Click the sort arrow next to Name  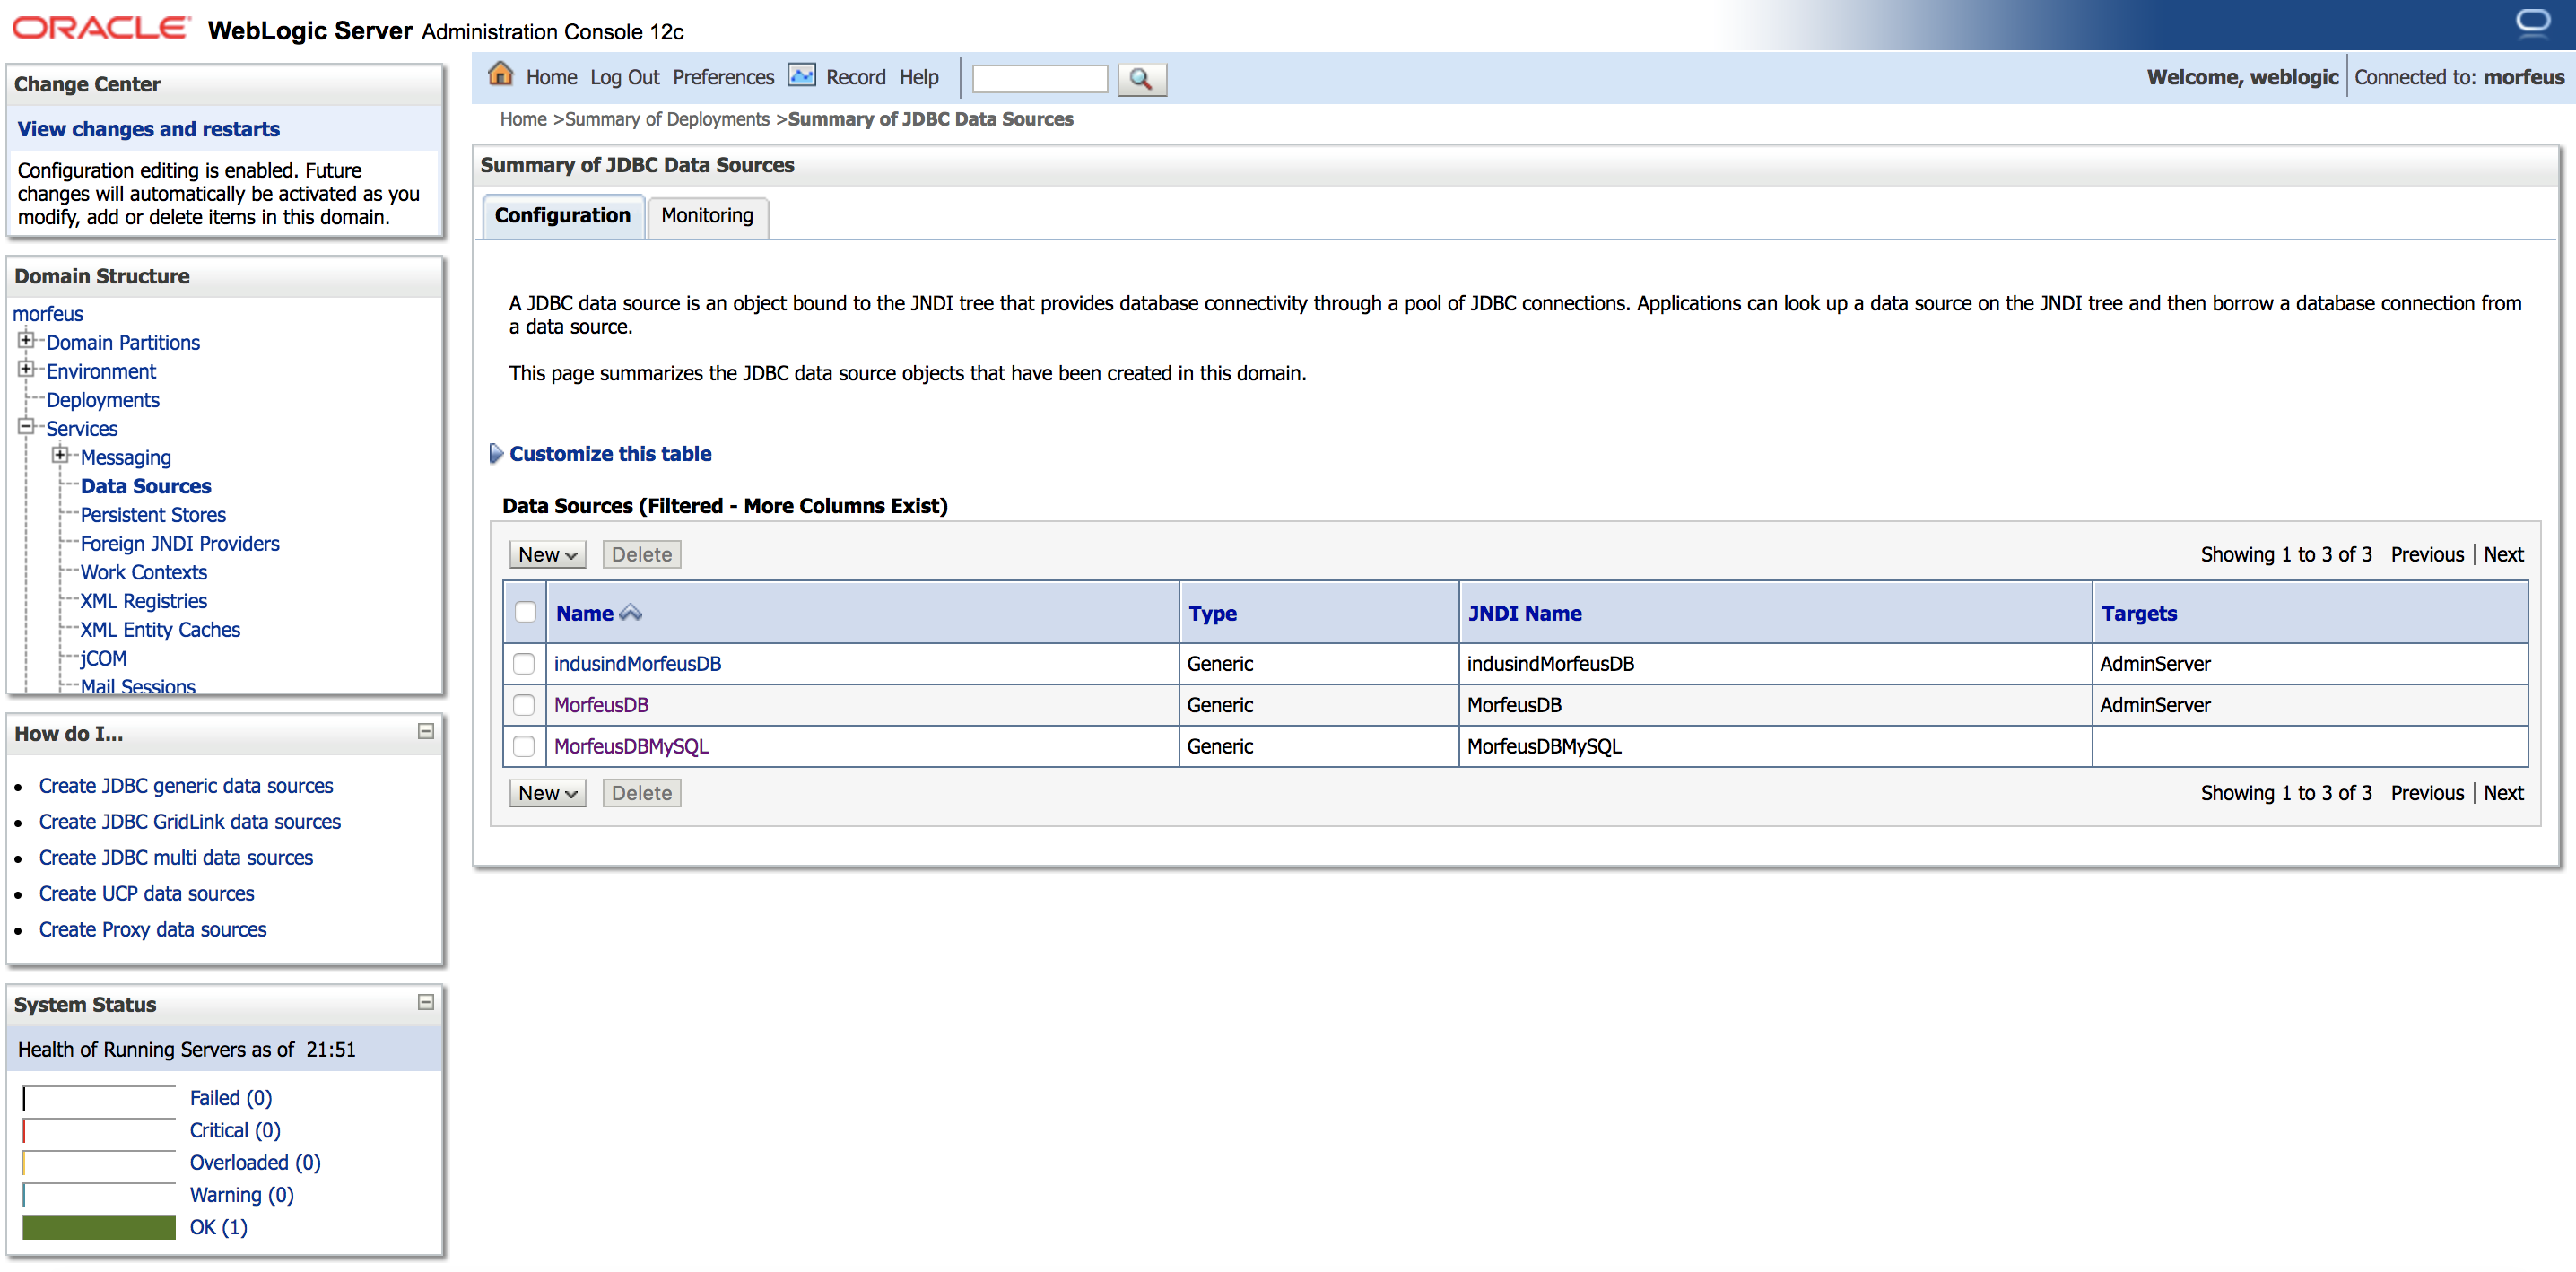[630, 613]
